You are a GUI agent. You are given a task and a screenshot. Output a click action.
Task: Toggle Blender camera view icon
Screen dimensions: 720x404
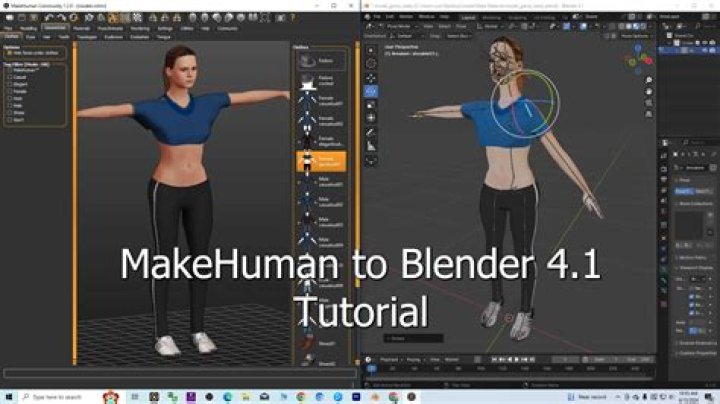(x=649, y=103)
